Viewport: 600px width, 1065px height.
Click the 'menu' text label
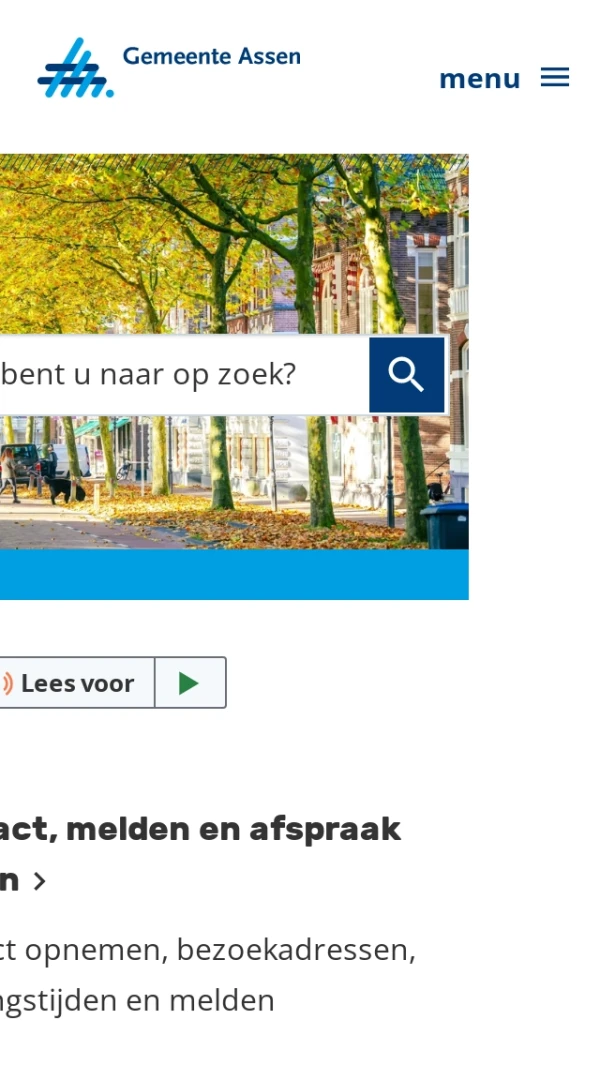[480, 79]
